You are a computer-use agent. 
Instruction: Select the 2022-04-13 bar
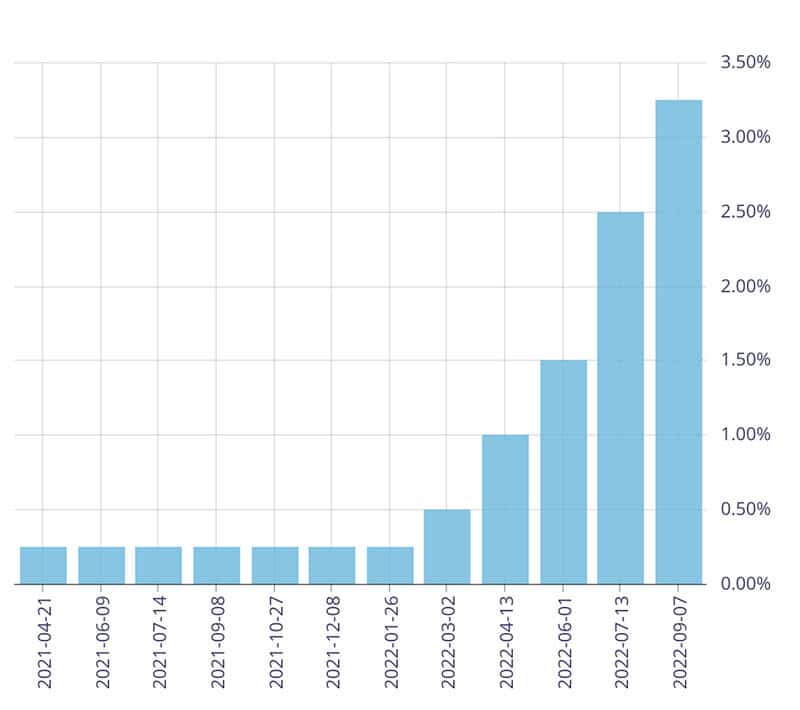click(x=505, y=509)
